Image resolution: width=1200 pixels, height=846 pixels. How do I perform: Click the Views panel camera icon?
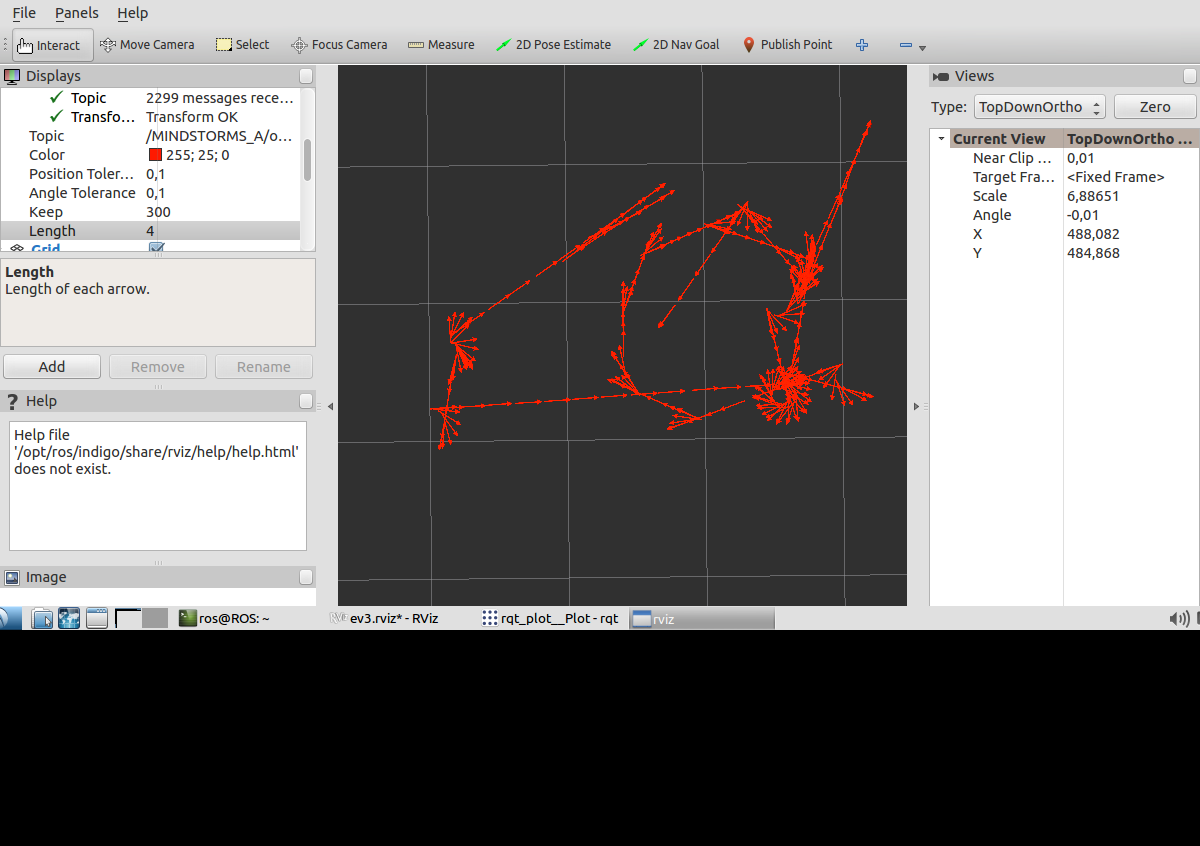pos(941,76)
